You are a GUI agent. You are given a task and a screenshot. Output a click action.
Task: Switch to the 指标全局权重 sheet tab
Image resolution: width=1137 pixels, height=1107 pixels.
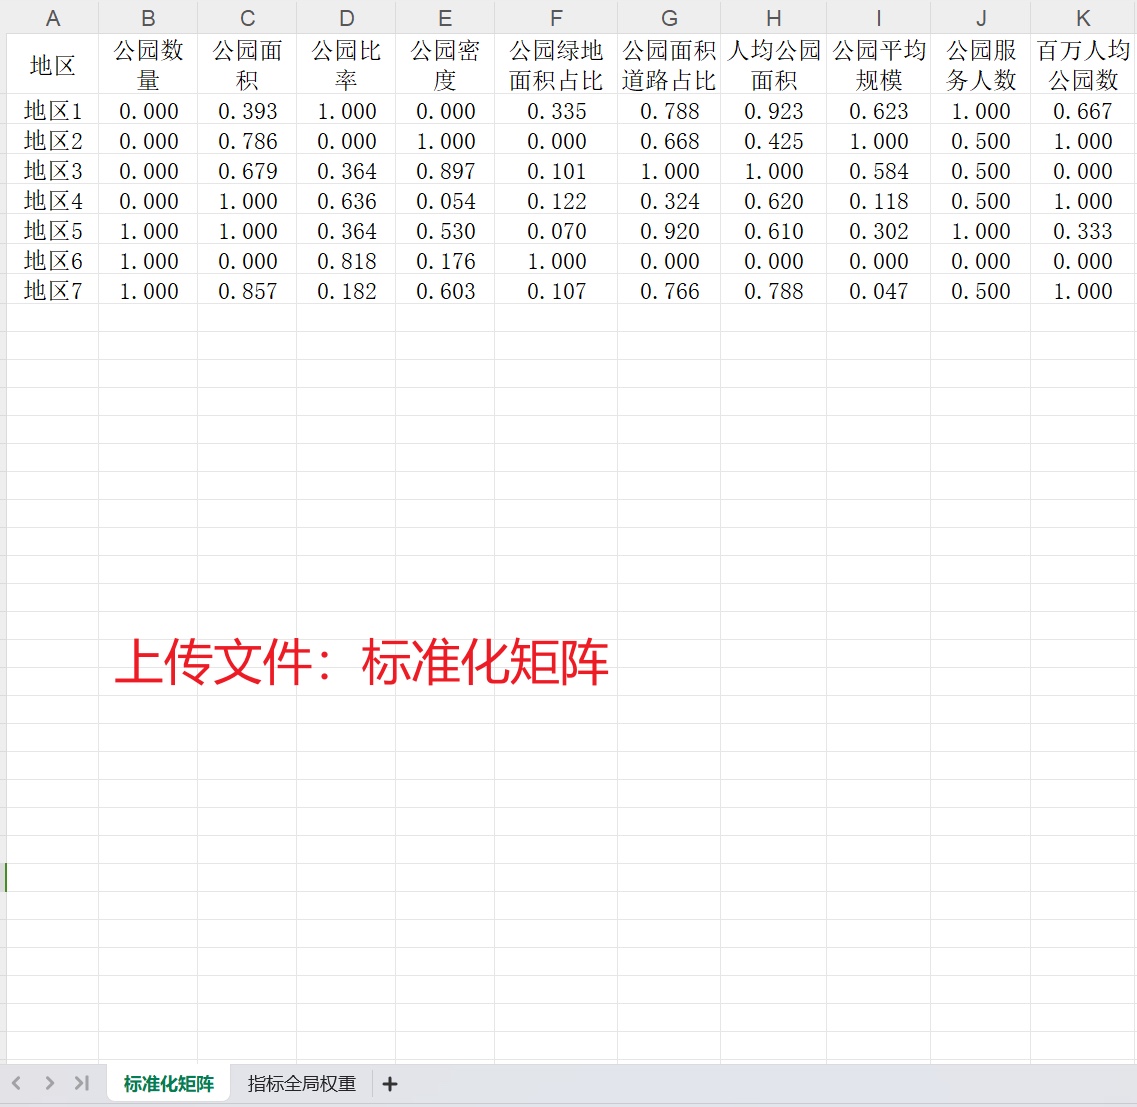pyautogui.click(x=302, y=1084)
